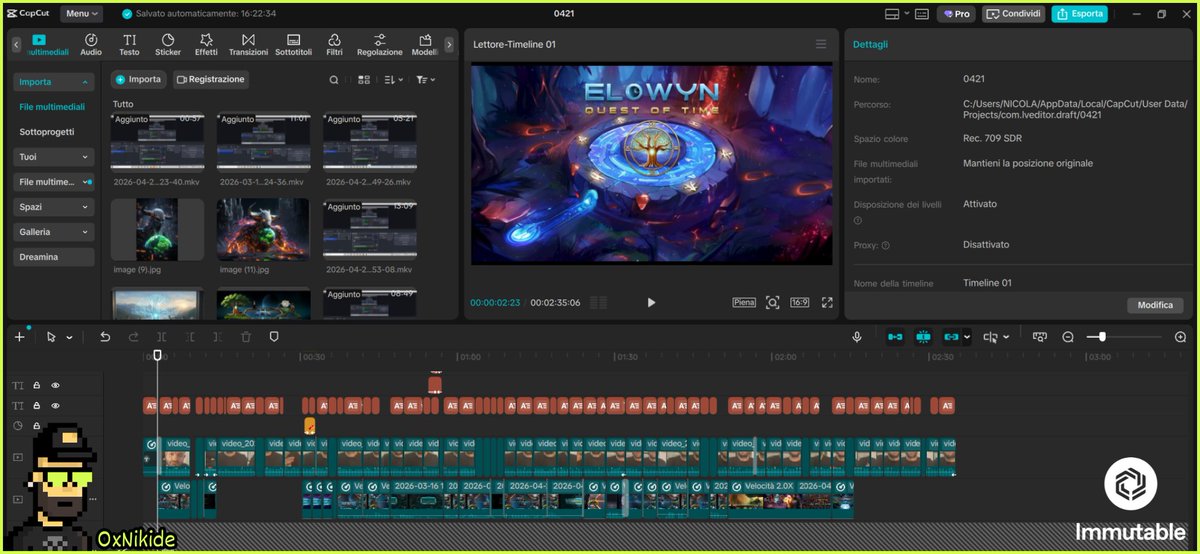Screen dimensions: 1200x554
Task: Click the timeline zoom slider handle
Action: 1102,337
